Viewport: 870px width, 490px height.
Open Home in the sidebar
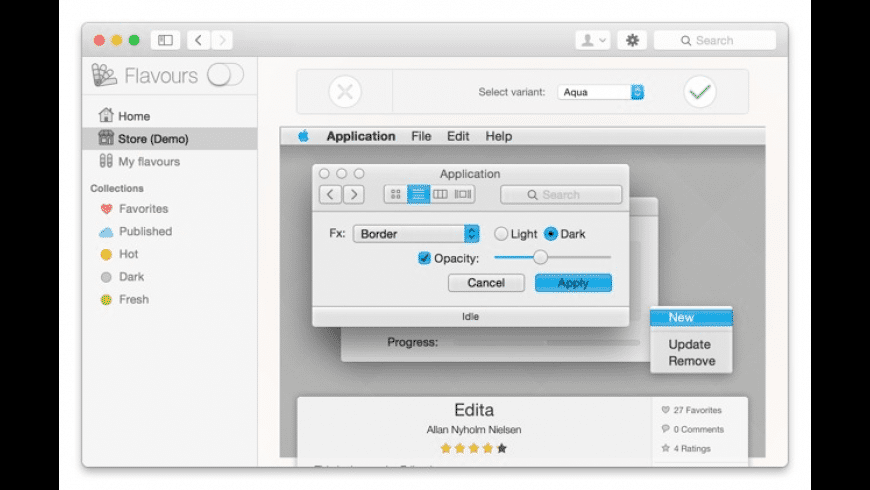click(x=169, y=116)
